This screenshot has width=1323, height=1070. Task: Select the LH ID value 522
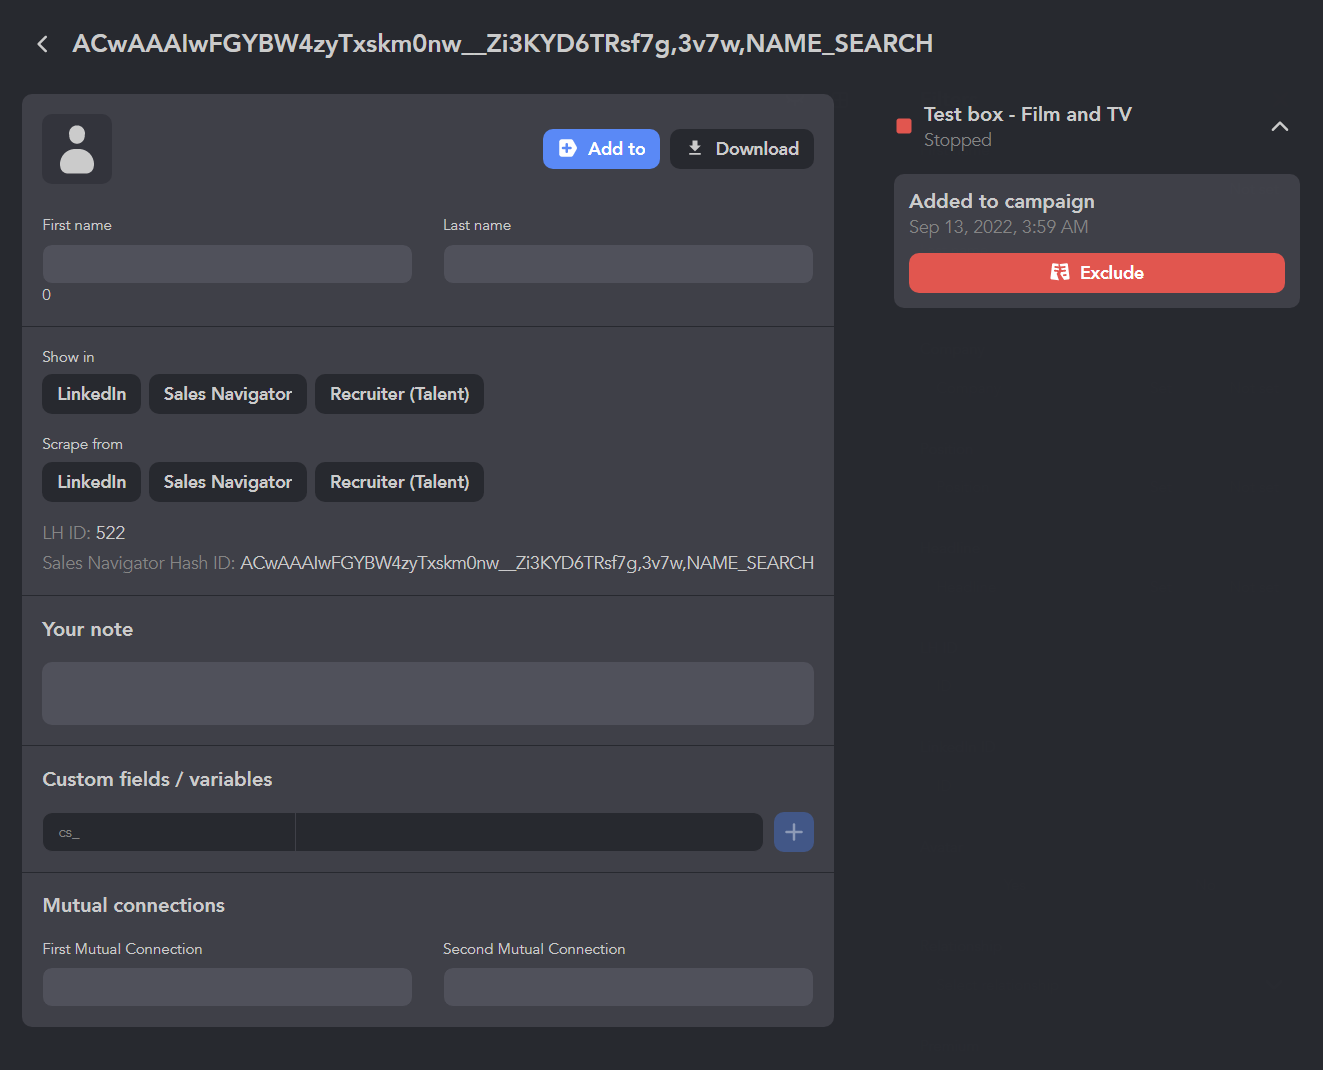(x=111, y=533)
